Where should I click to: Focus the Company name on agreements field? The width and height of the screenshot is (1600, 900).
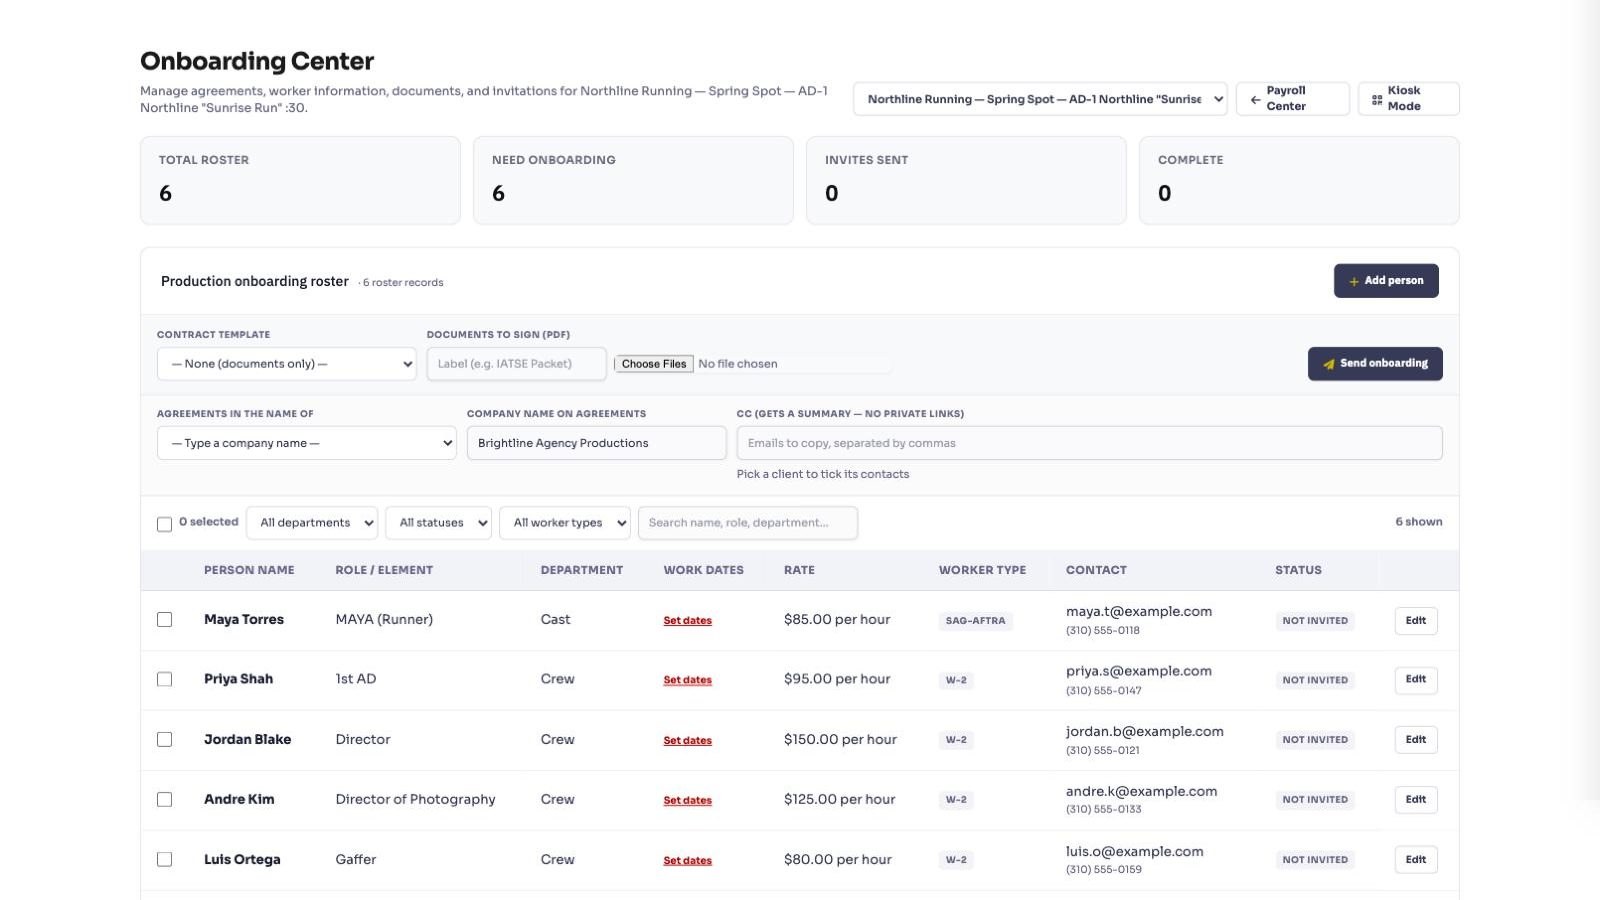(597, 443)
